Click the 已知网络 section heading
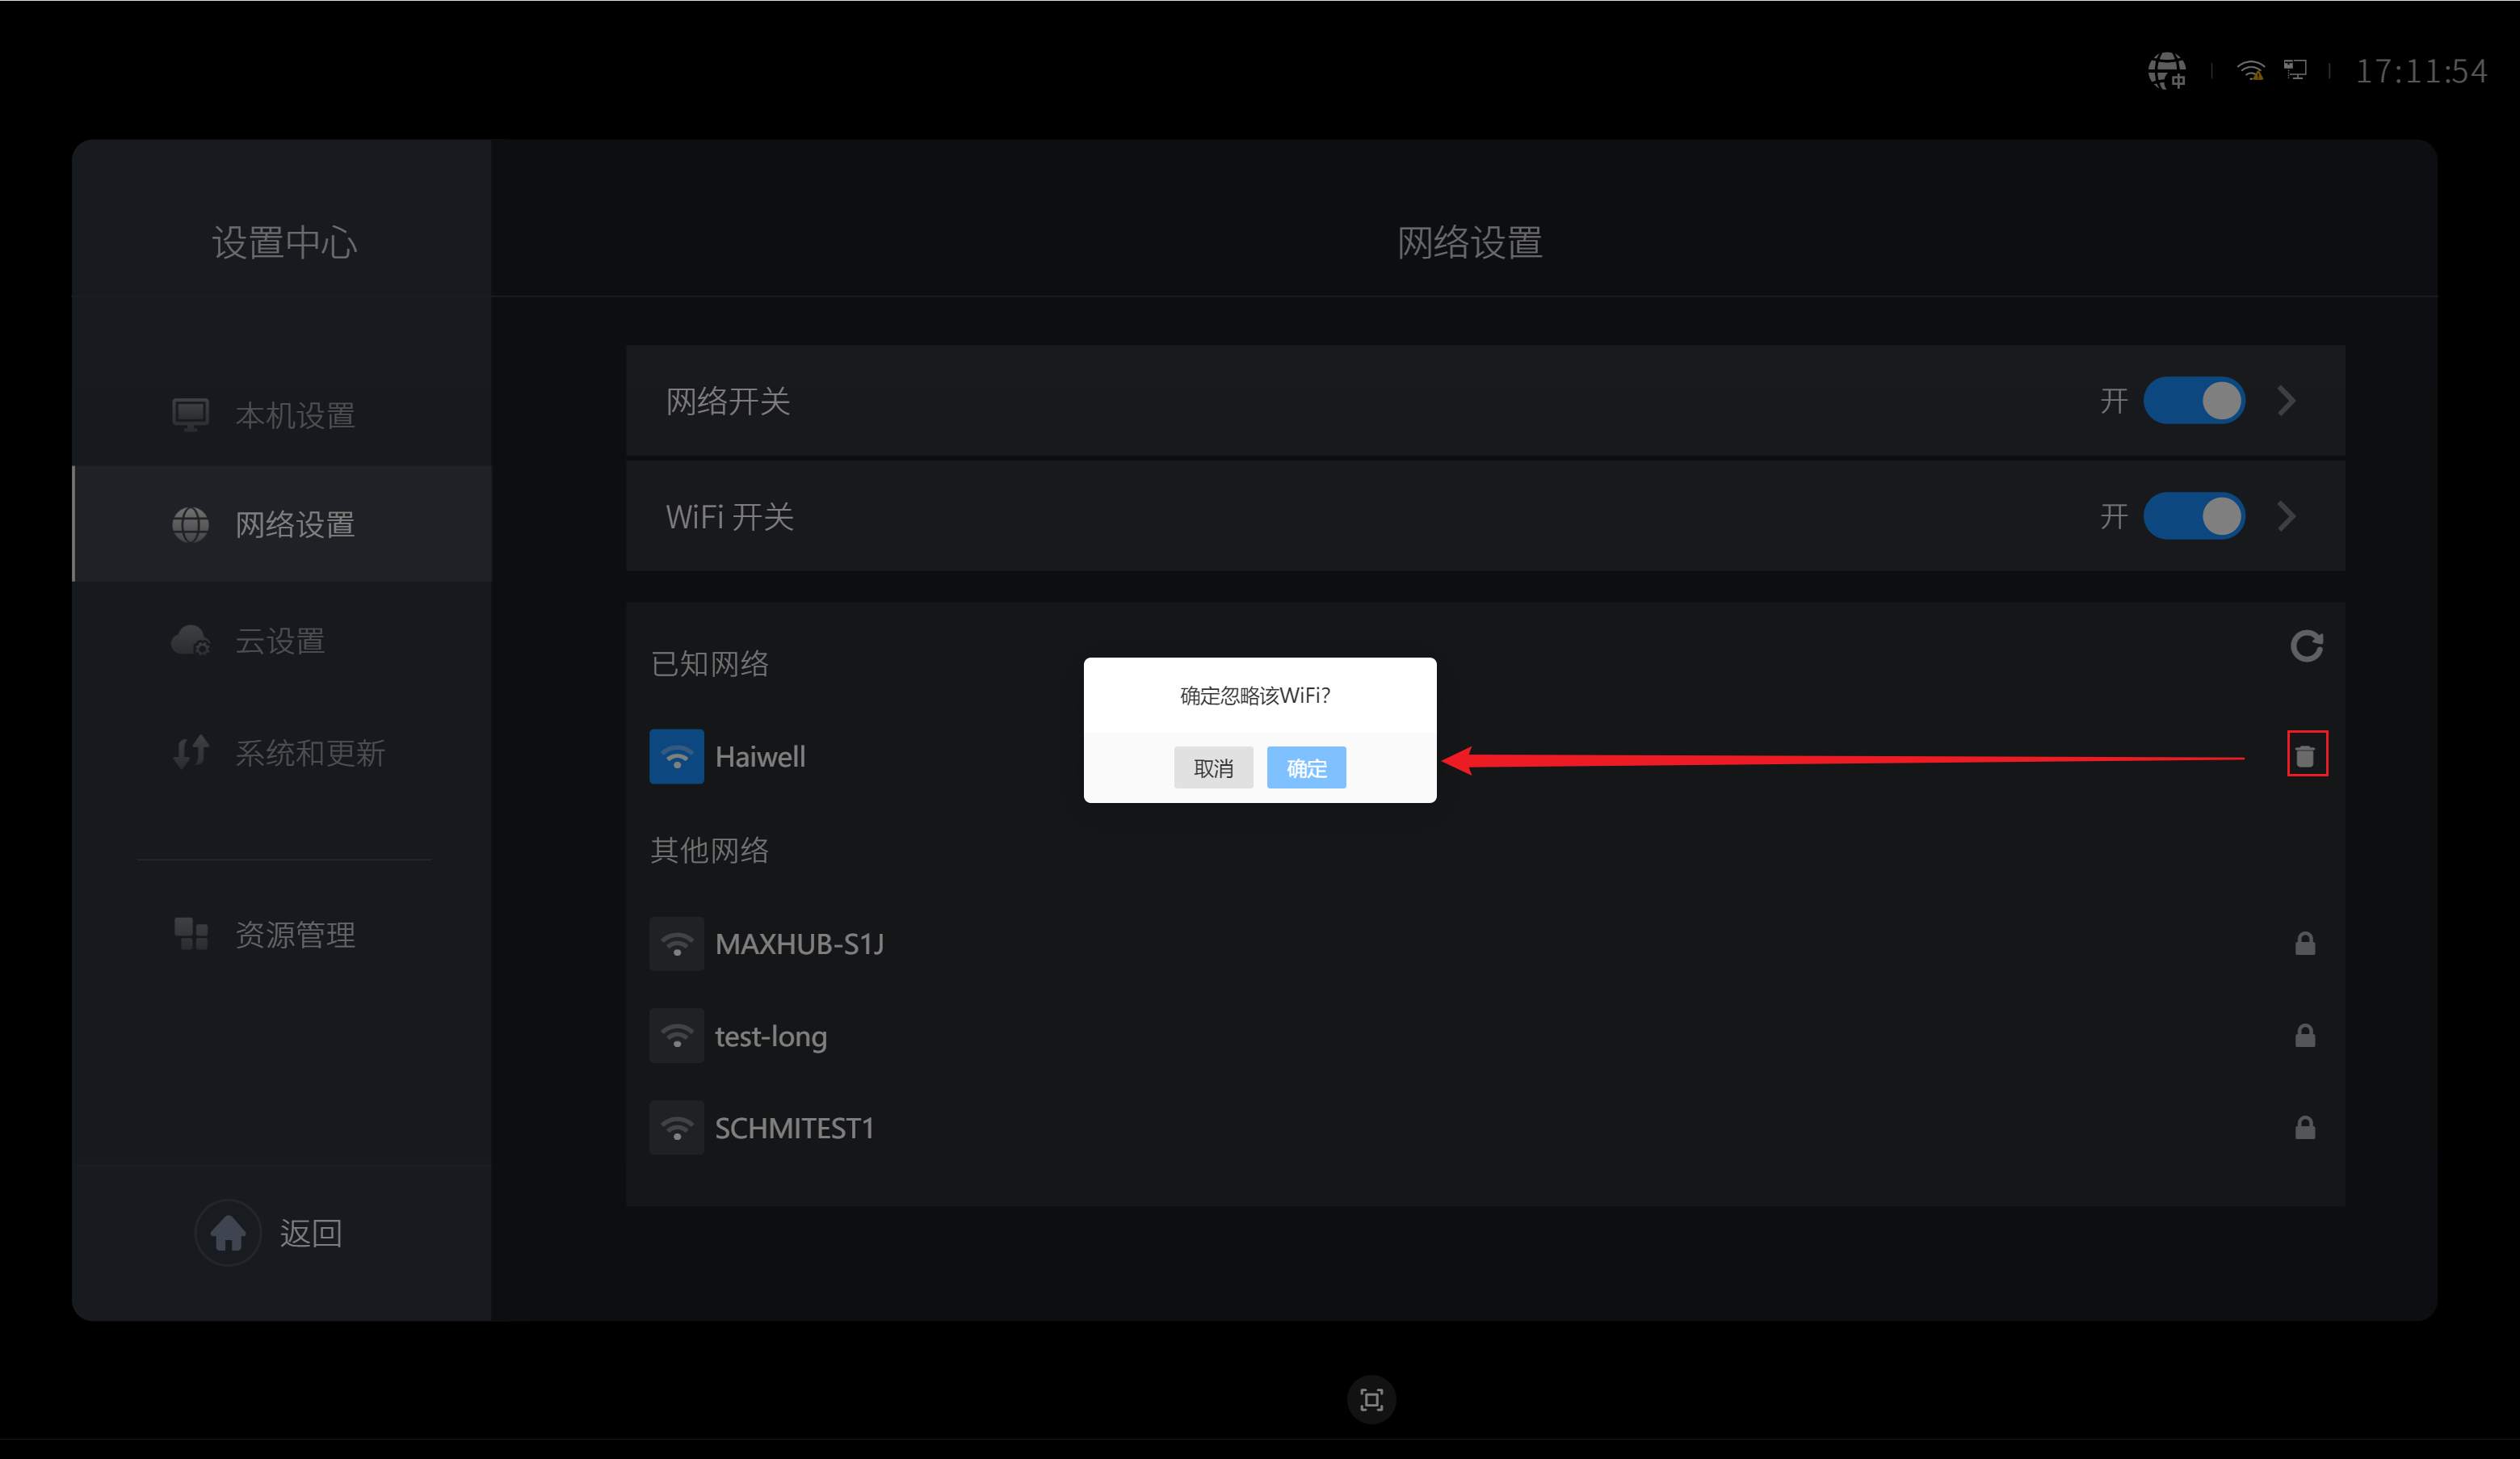This screenshot has height=1459, width=2520. click(x=709, y=663)
